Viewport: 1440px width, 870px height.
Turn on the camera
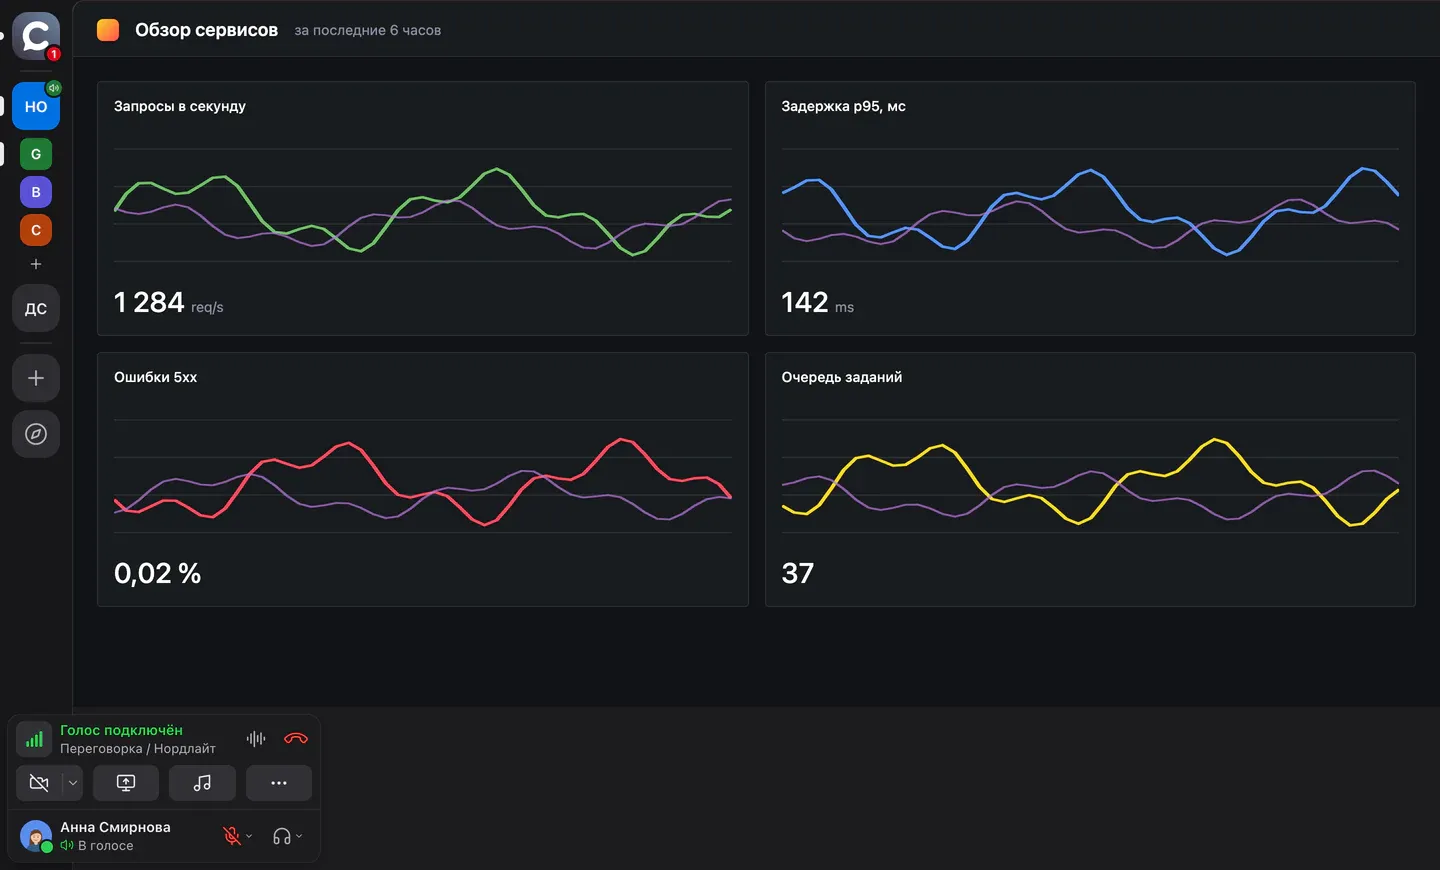pos(39,783)
